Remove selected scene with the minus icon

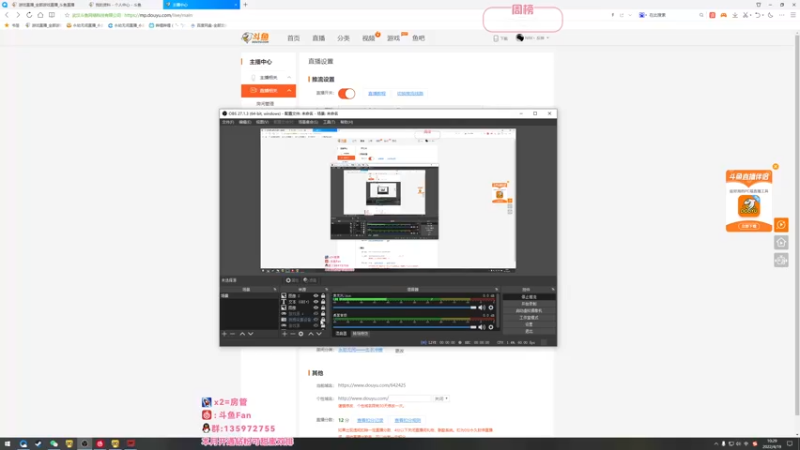tap(233, 334)
